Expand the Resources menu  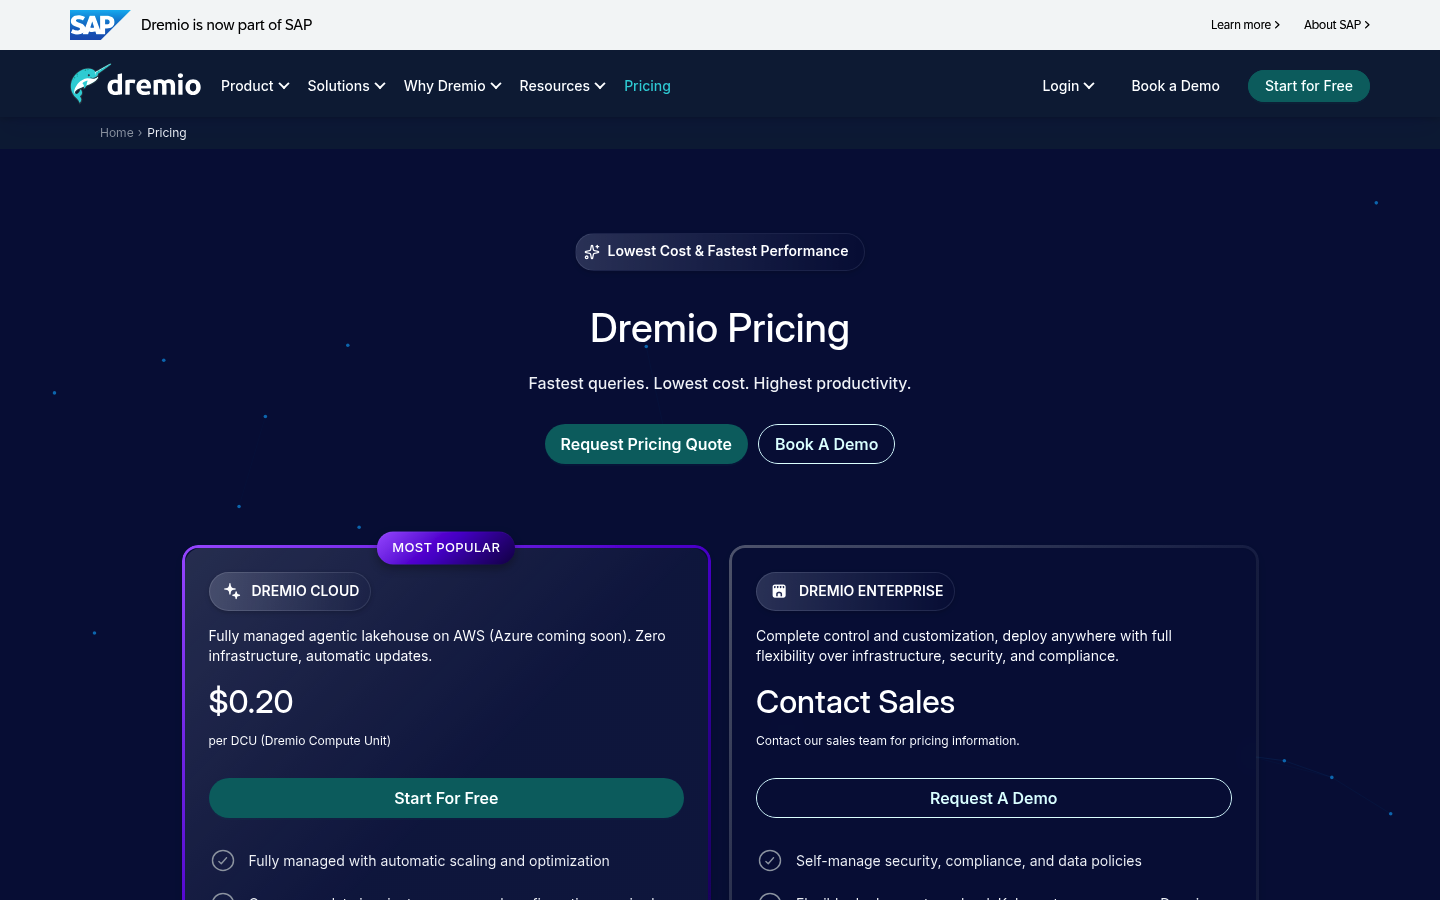562,86
